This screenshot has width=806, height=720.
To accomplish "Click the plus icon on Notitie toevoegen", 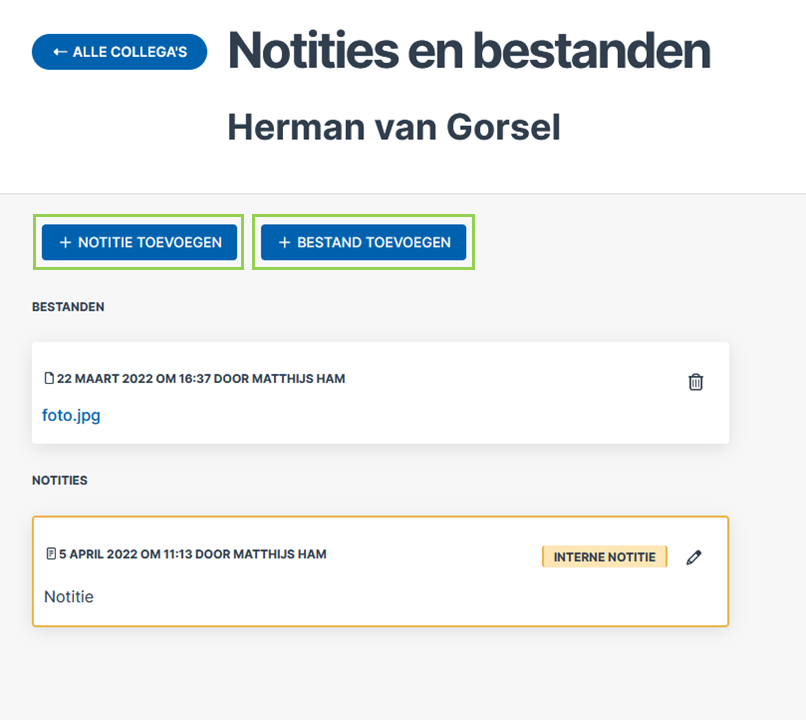I will 65,242.
